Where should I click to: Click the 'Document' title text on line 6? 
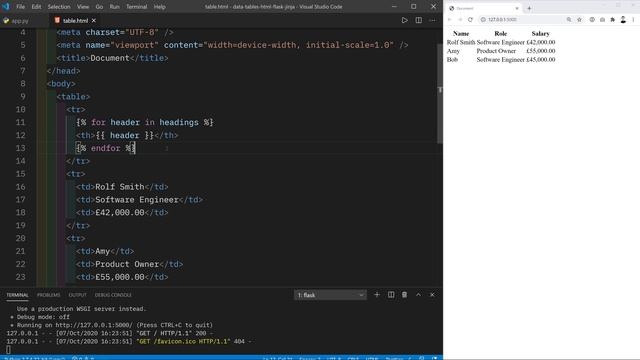(x=110, y=58)
